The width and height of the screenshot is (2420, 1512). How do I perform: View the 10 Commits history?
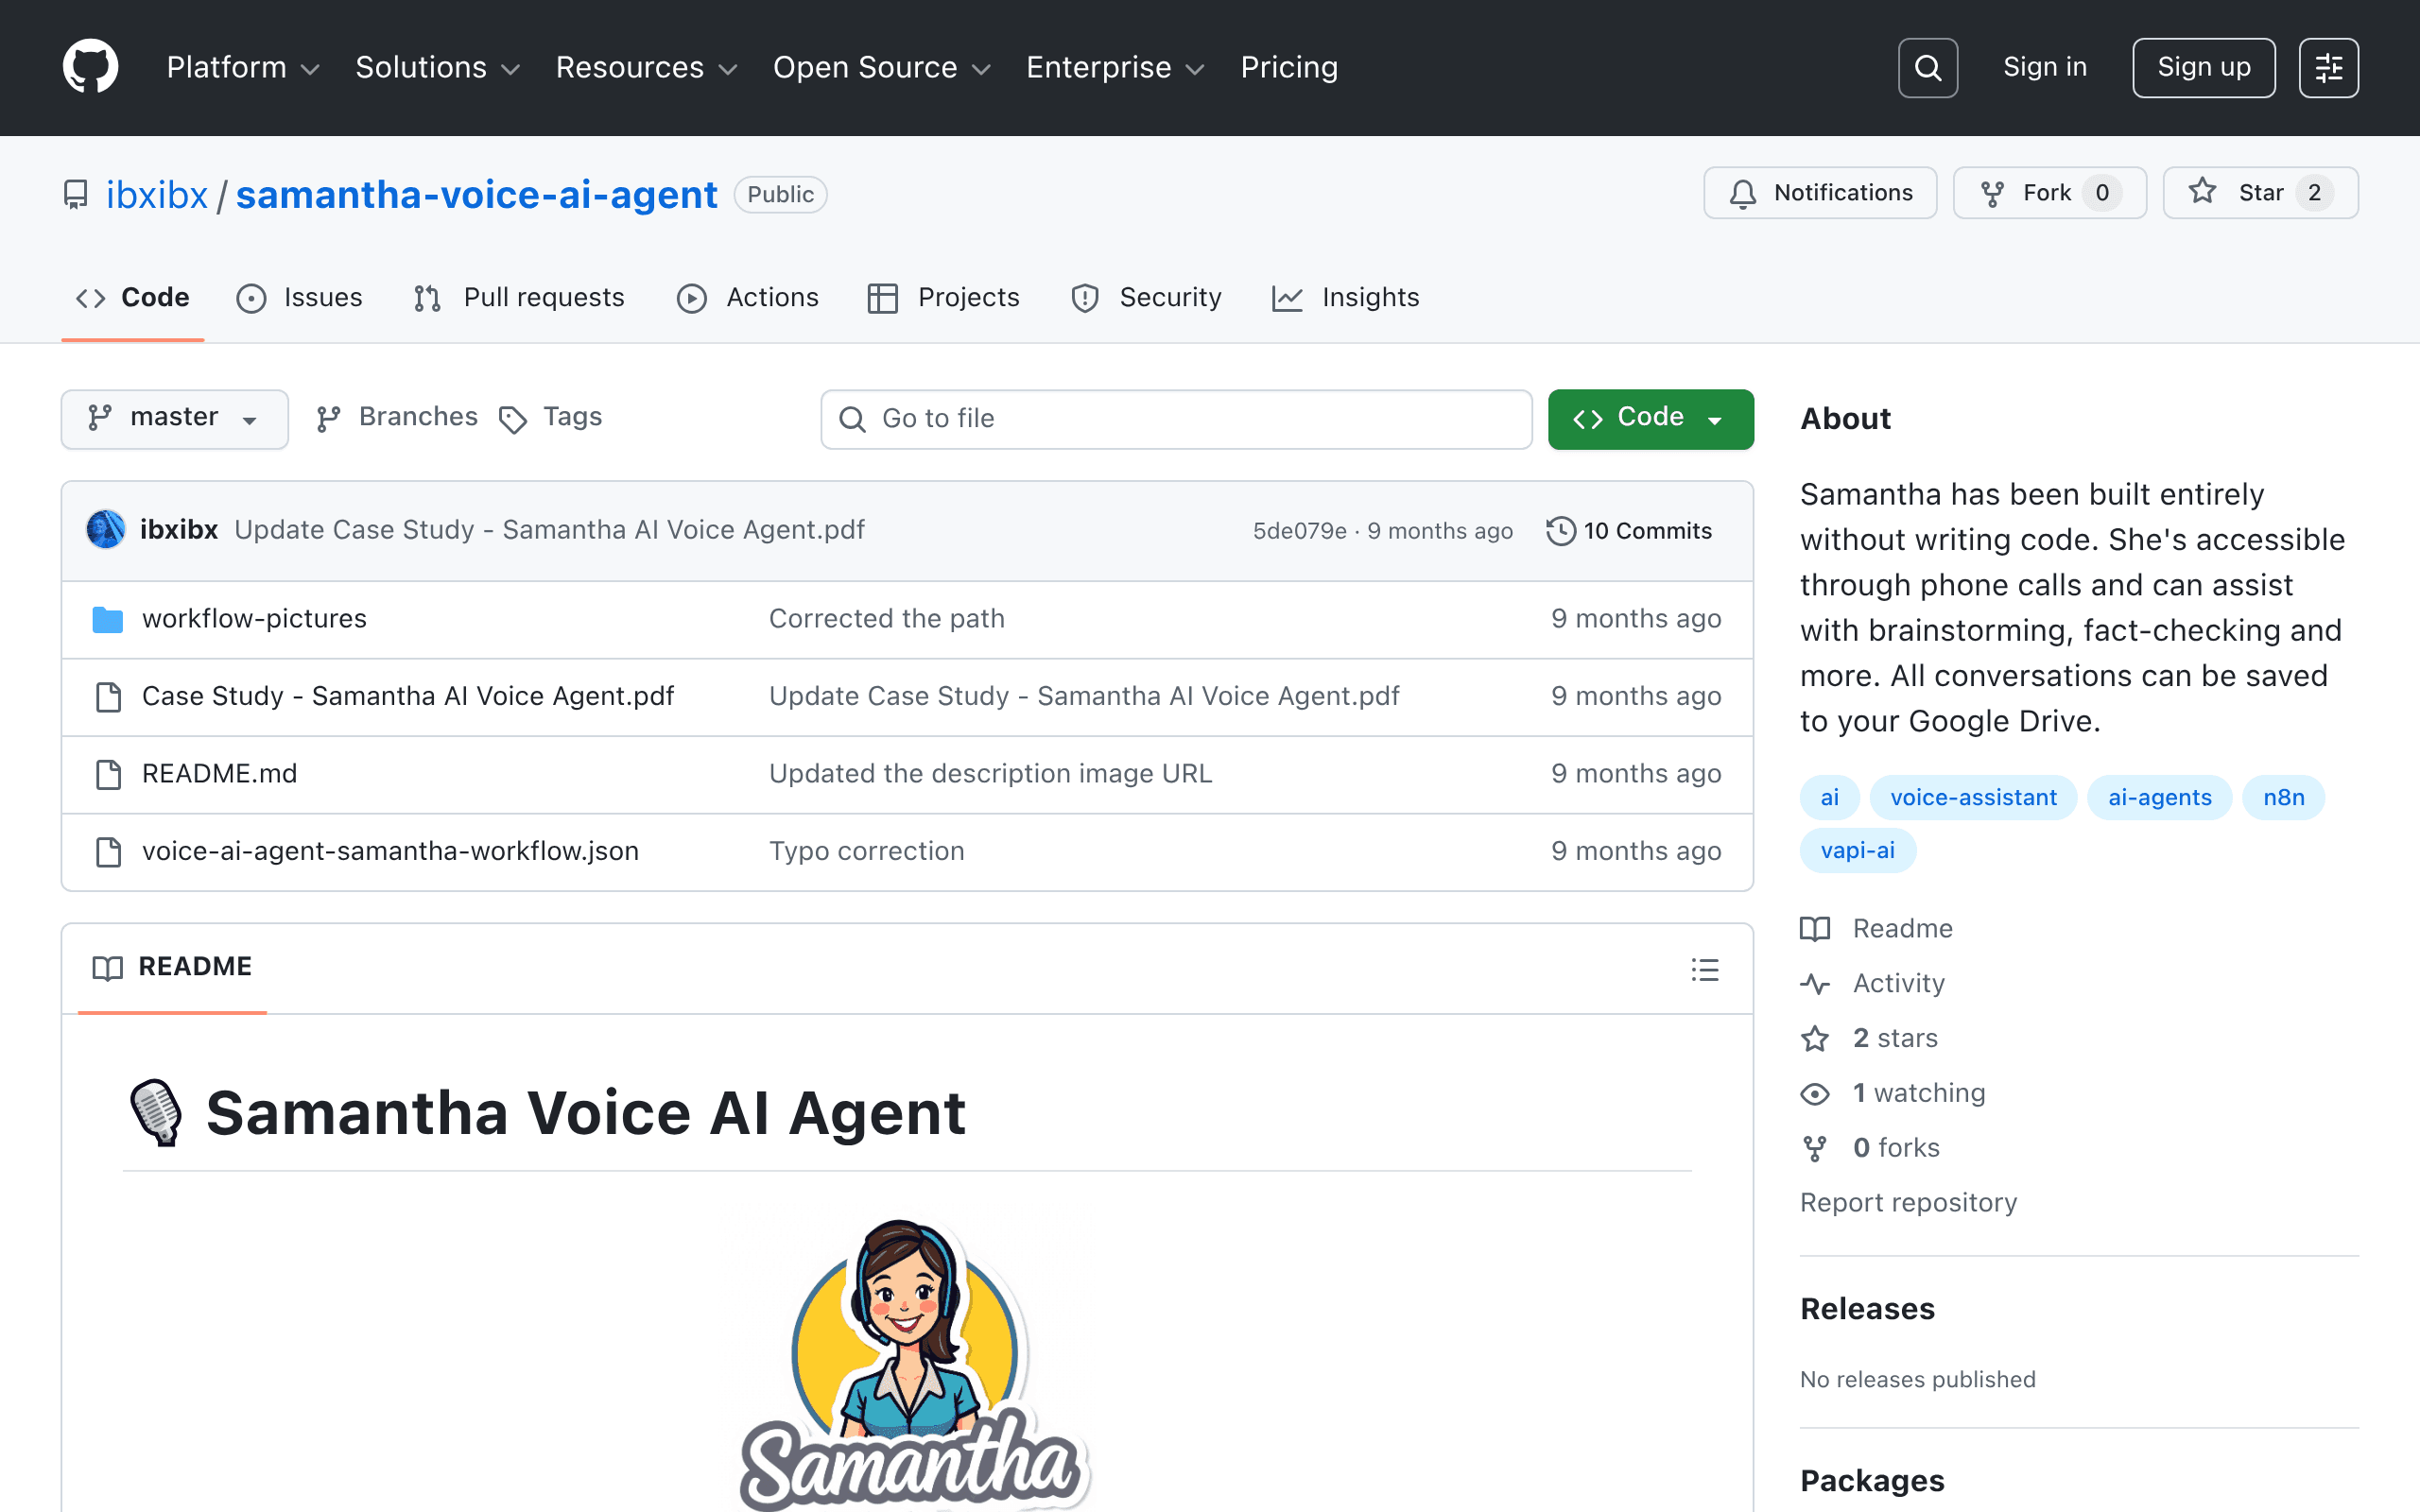click(x=1630, y=531)
